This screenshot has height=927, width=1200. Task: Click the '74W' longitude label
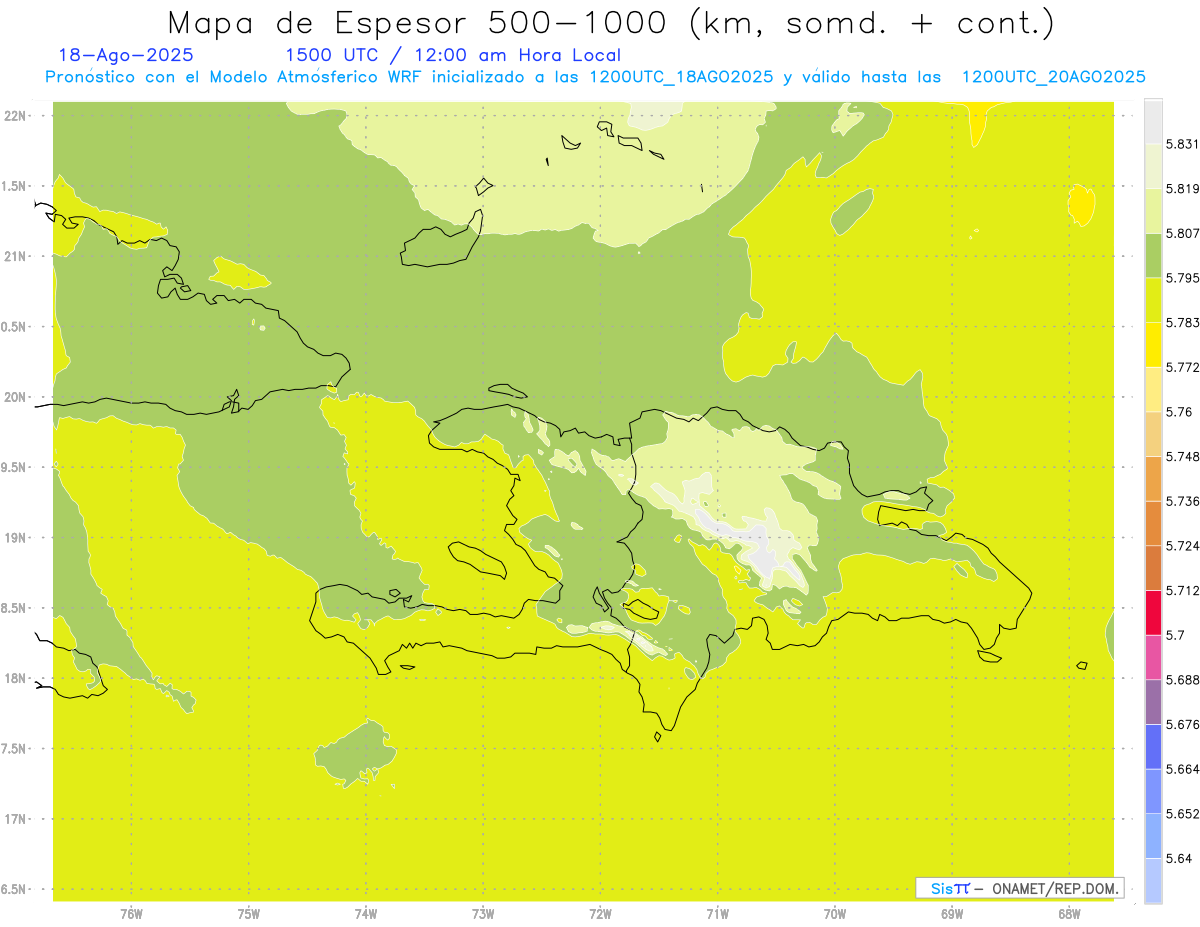(366, 914)
